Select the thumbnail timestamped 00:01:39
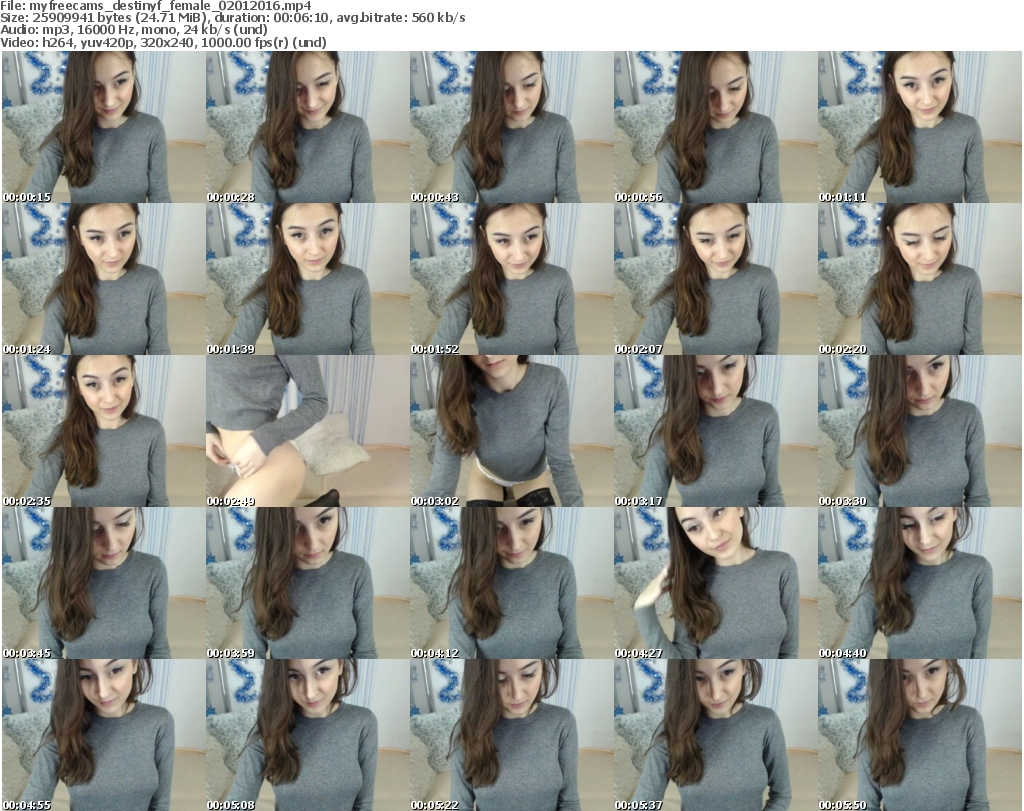The height and width of the screenshot is (811, 1024). tap(308, 279)
